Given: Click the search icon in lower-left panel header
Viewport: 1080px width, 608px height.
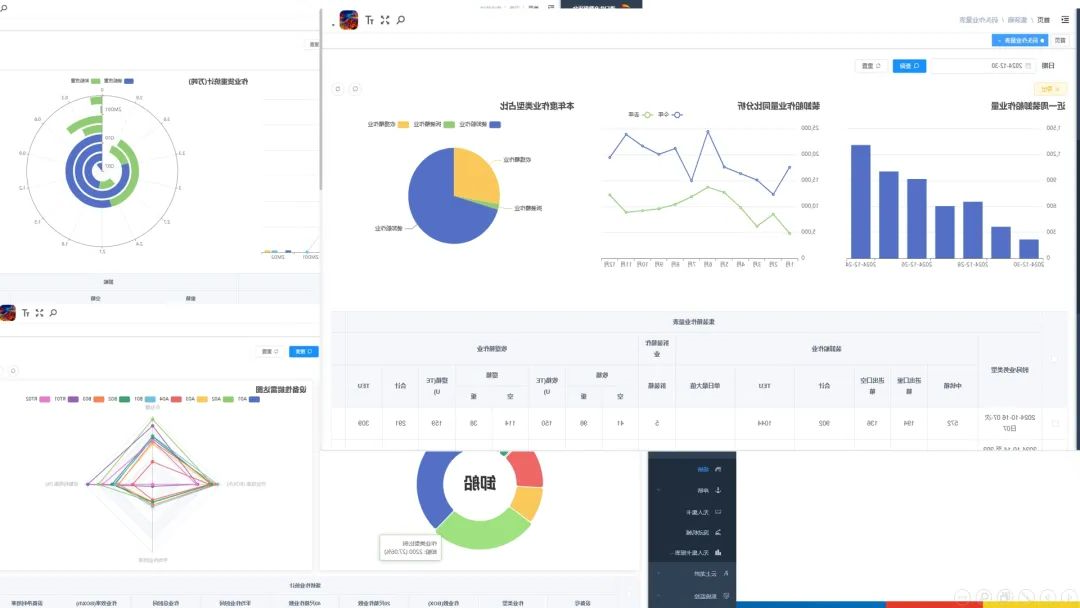Looking at the screenshot, I should point(53,313).
